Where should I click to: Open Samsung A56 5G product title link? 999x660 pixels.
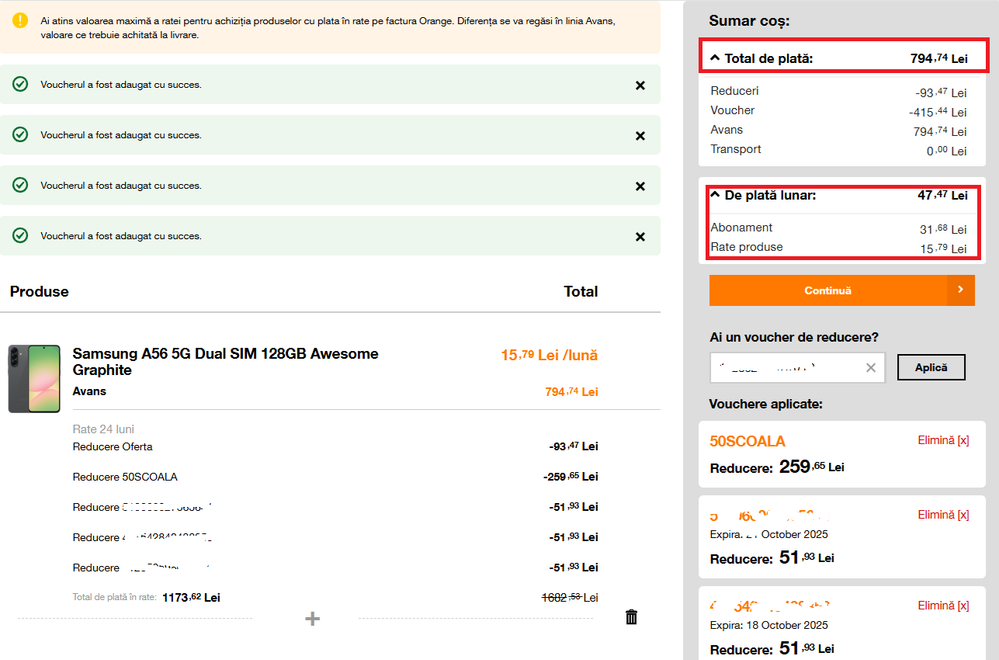(x=225, y=361)
